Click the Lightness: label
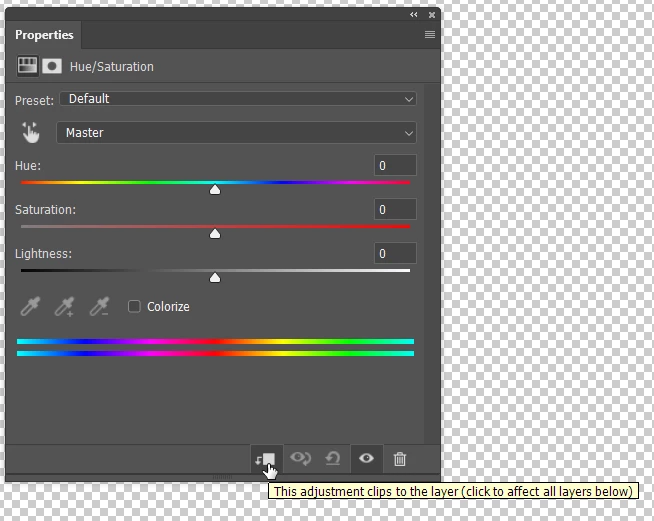Screen dimensions: 654x521 (x=43, y=254)
